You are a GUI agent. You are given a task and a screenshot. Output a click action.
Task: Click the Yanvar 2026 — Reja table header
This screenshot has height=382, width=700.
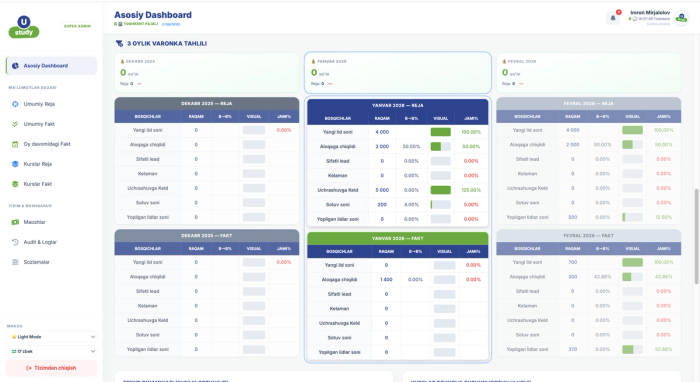point(398,105)
